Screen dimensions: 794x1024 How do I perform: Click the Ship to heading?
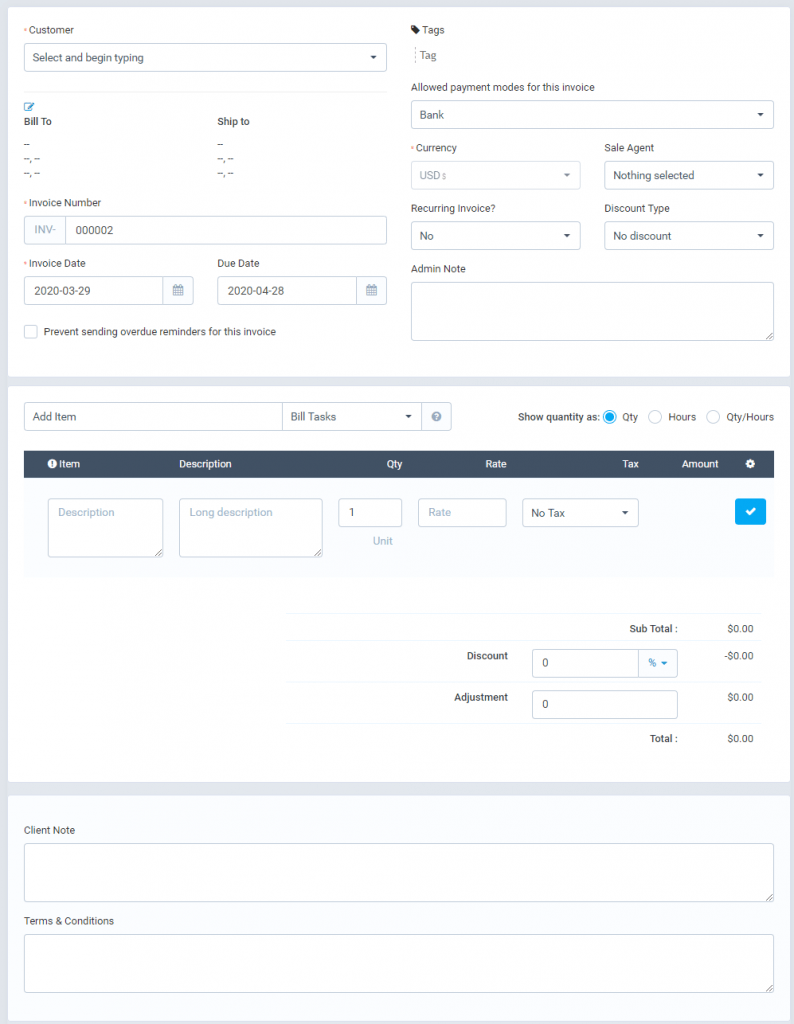233,121
